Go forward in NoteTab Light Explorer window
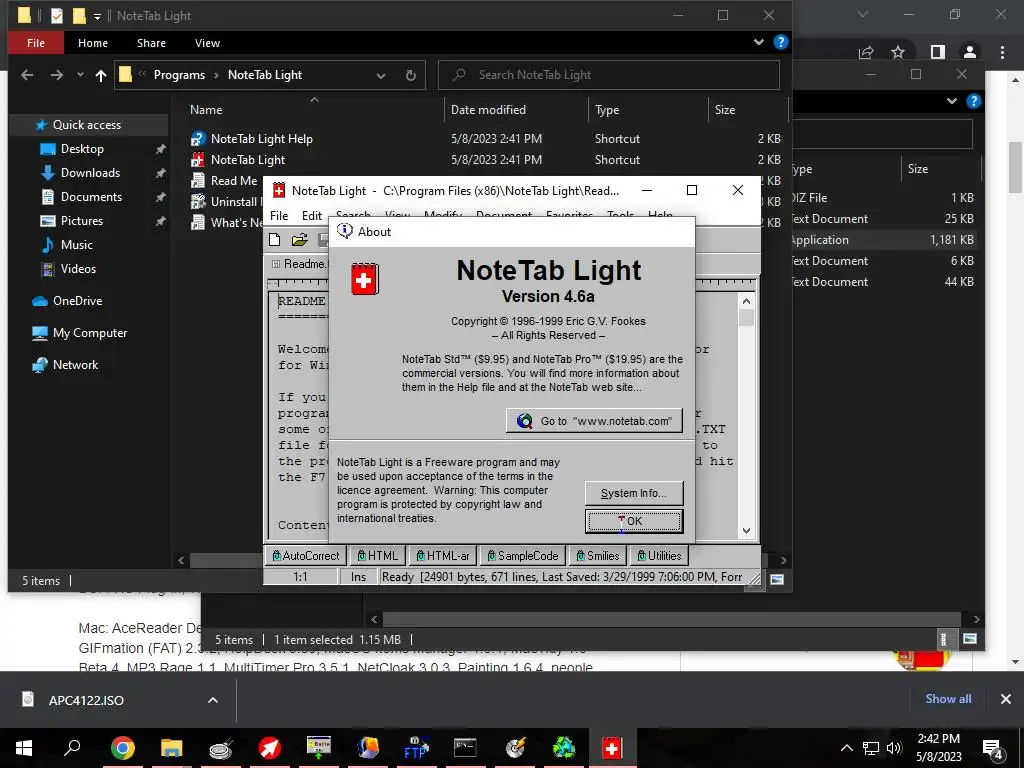This screenshot has width=1024, height=768. (x=57, y=75)
